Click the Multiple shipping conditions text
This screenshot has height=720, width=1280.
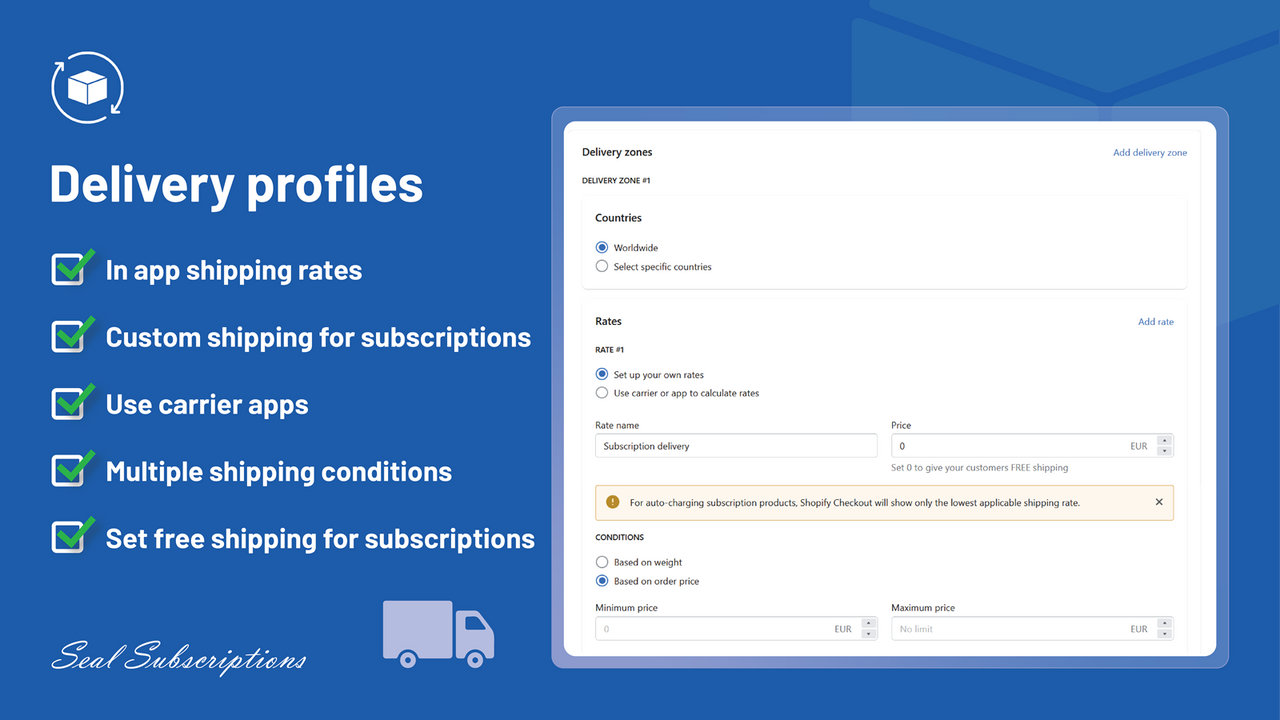coord(279,471)
